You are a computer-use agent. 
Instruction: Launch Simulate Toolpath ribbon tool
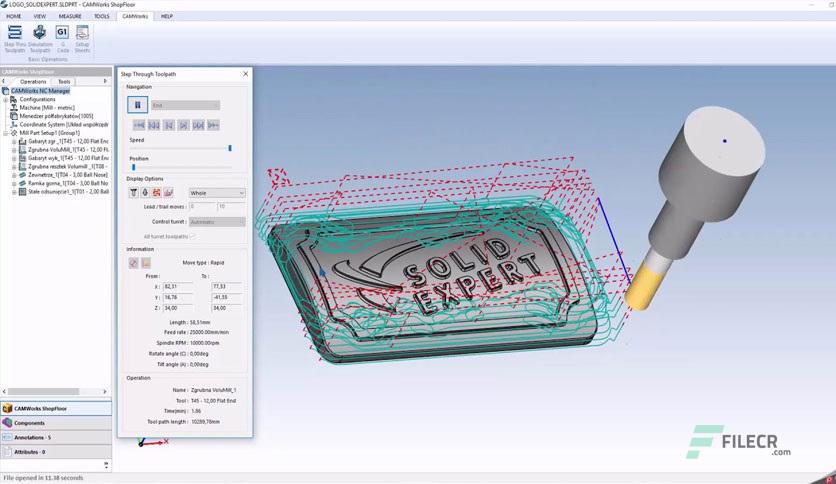pos(39,38)
